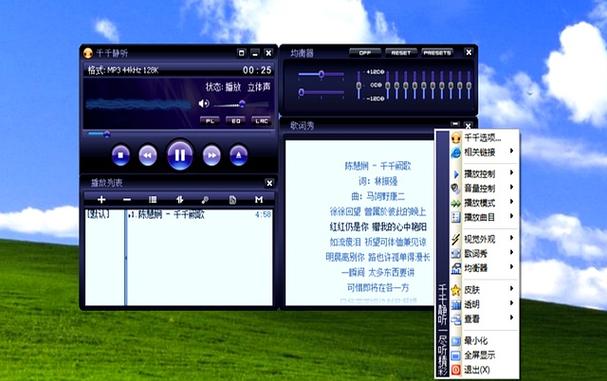Open 千千选项... from the context menu
Viewport: 607px width, 381px height.
[483, 137]
